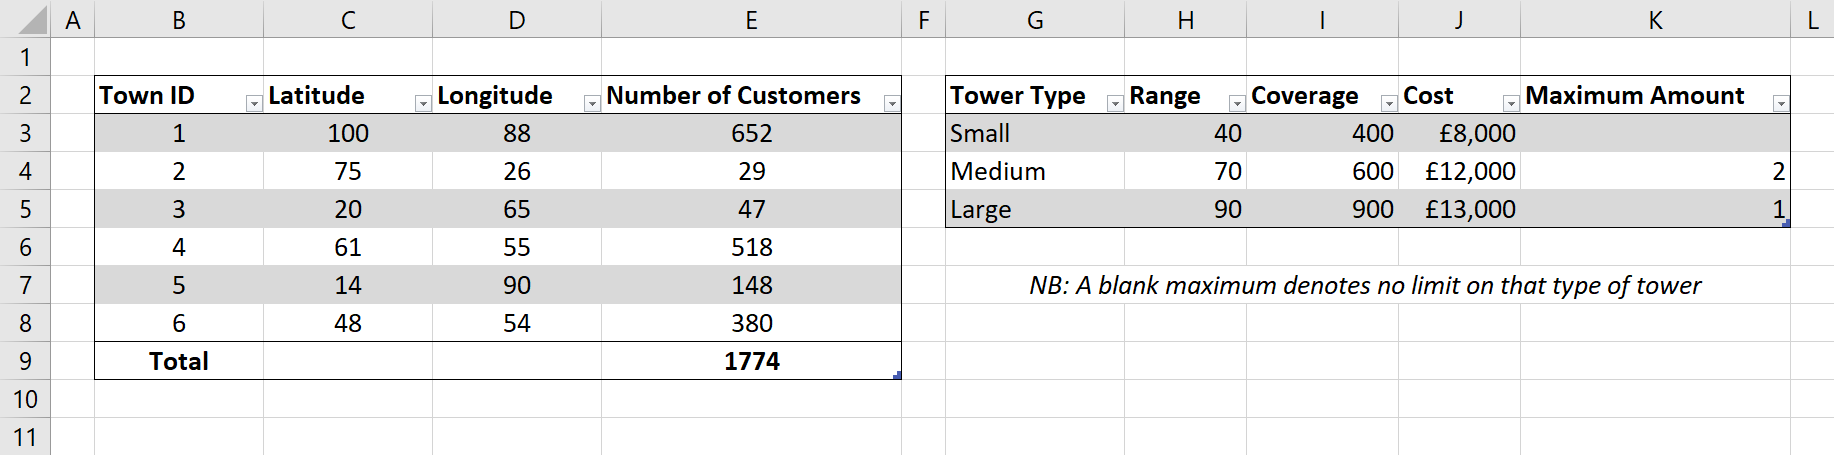1834x455 pixels.
Task: Click the cell with latitude 100
Action: tap(348, 133)
